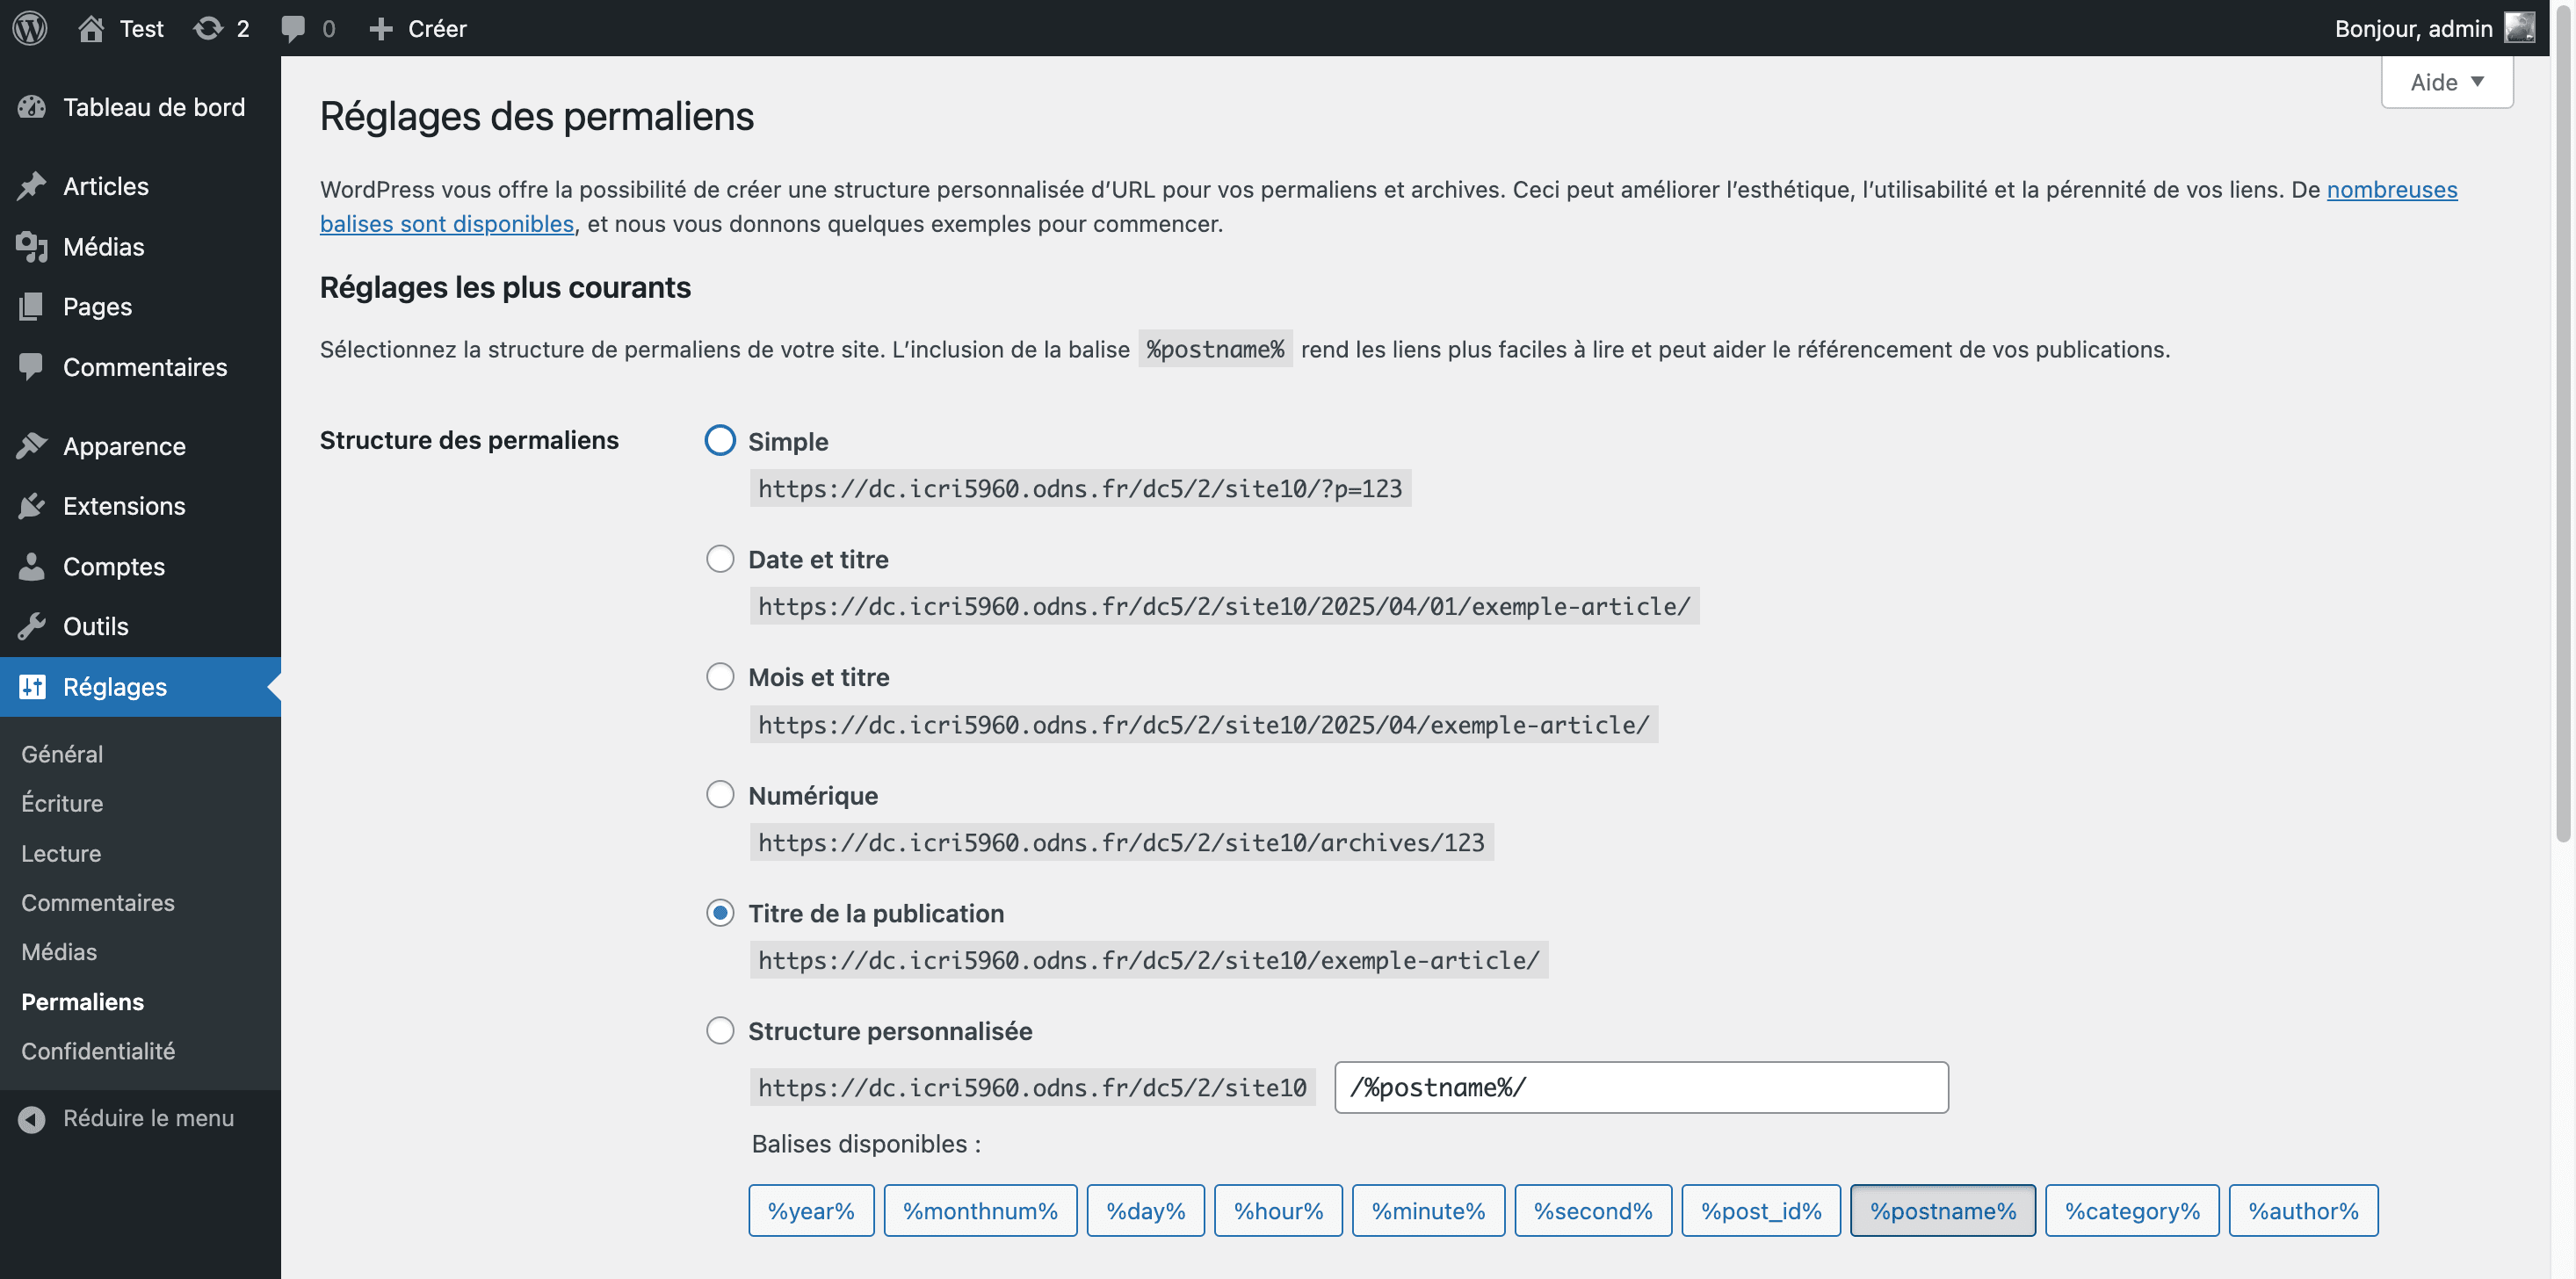Click the Comptes user icon
Screen dimensions: 2576x1279
click(32, 566)
